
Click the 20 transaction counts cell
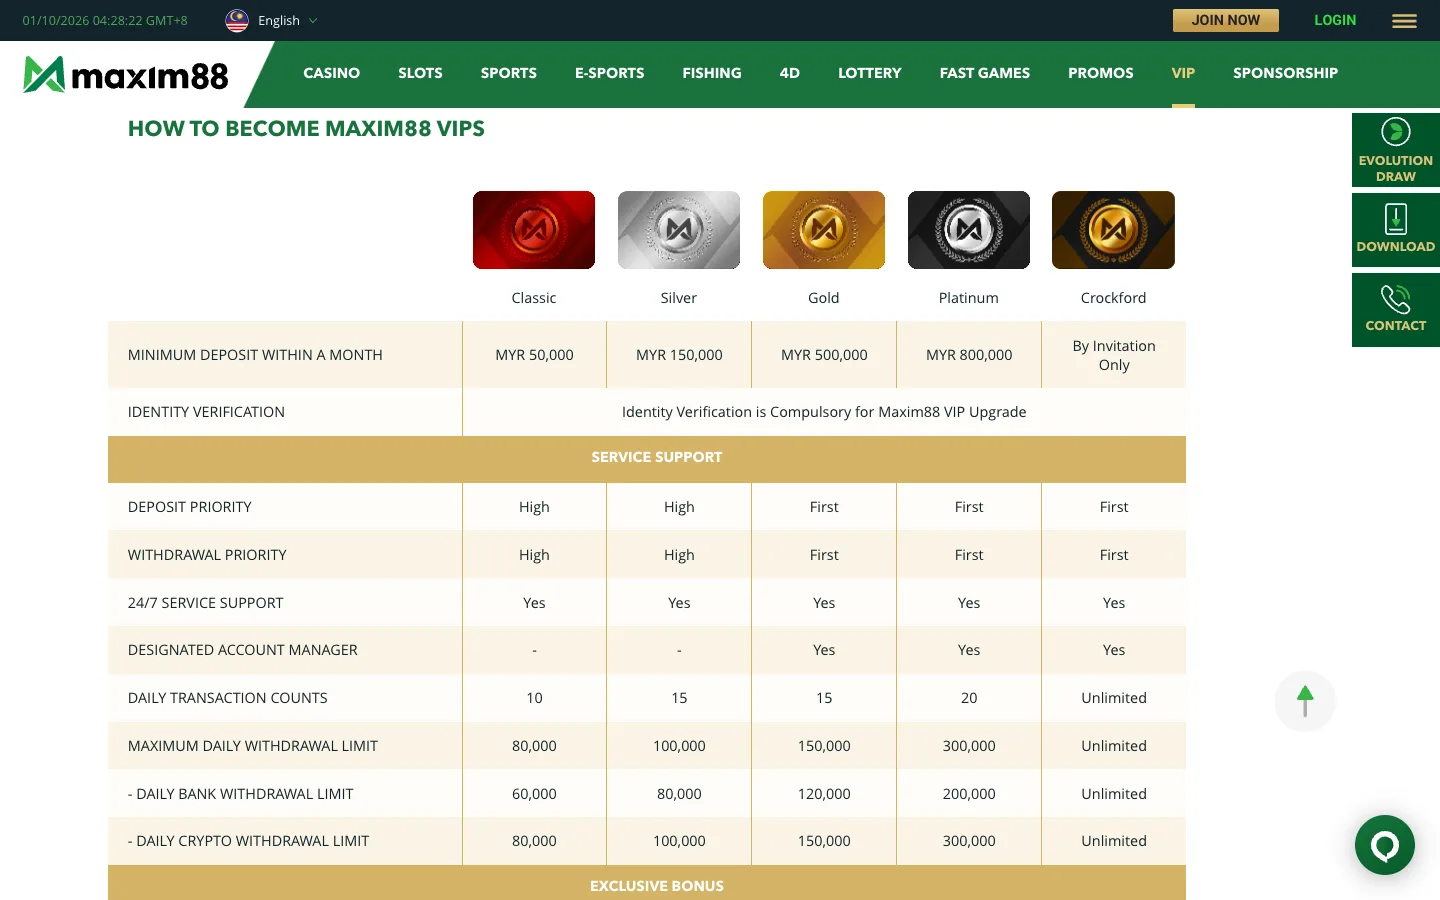(x=969, y=698)
